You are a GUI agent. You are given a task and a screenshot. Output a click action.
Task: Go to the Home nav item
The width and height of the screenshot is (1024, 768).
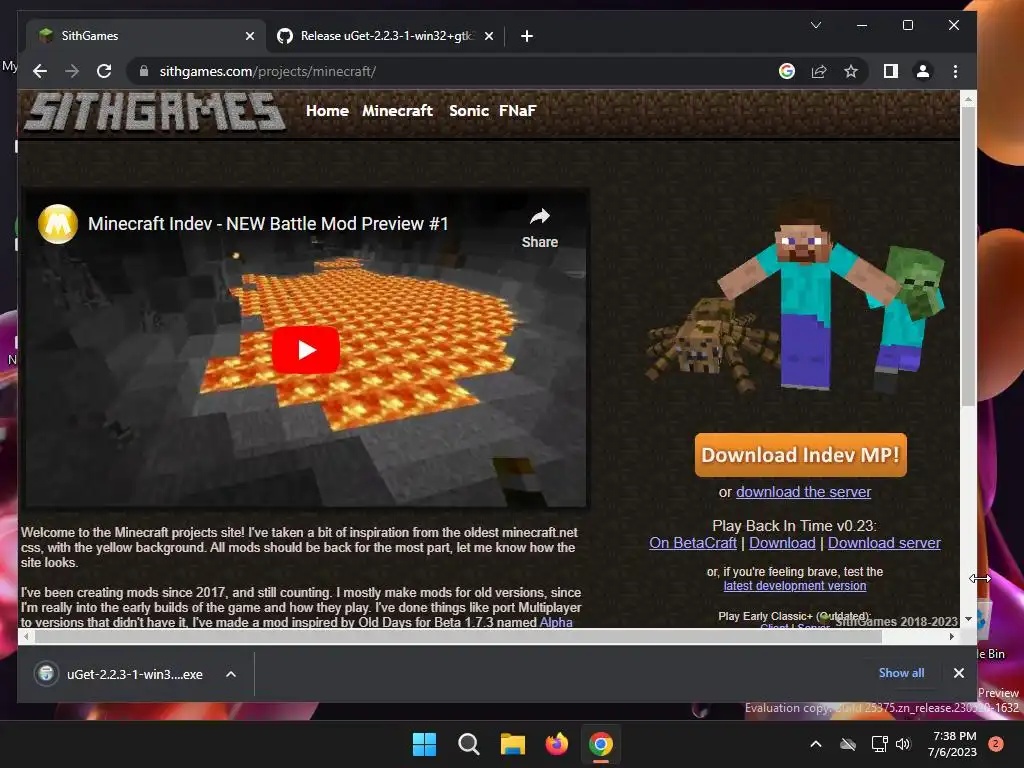tap(327, 111)
